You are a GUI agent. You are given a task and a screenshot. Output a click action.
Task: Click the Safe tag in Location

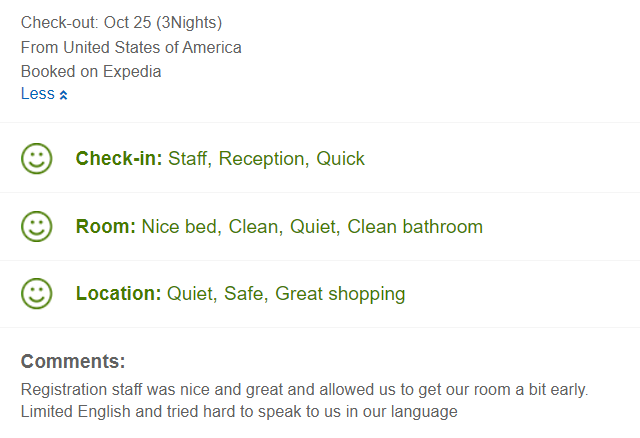click(x=246, y=293)
